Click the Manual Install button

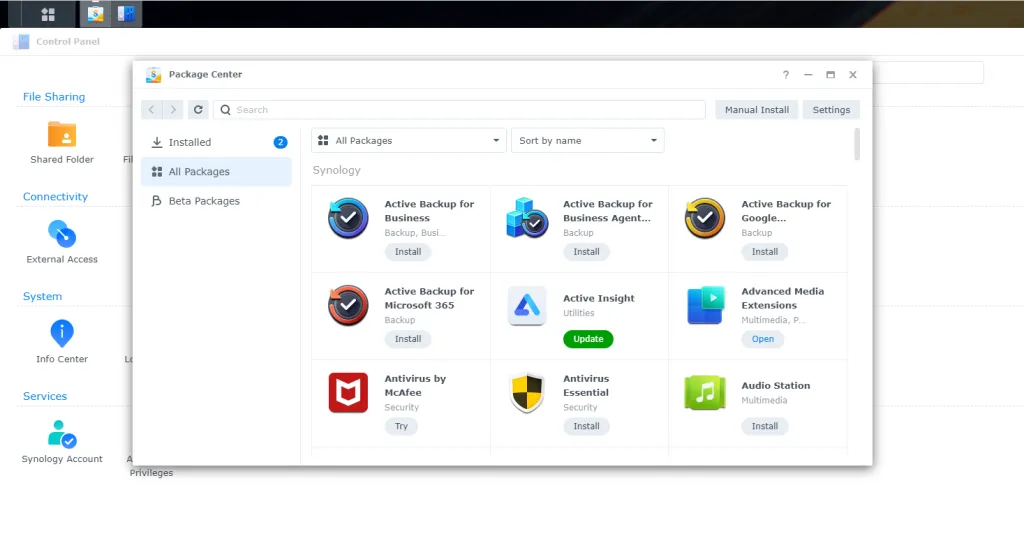[x=757, y=110]
